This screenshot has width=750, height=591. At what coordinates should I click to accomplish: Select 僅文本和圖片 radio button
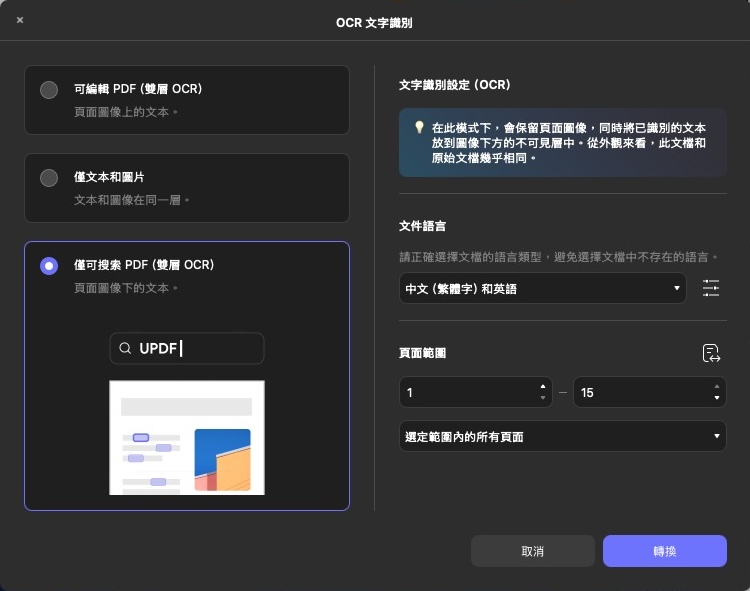(49, 178)
